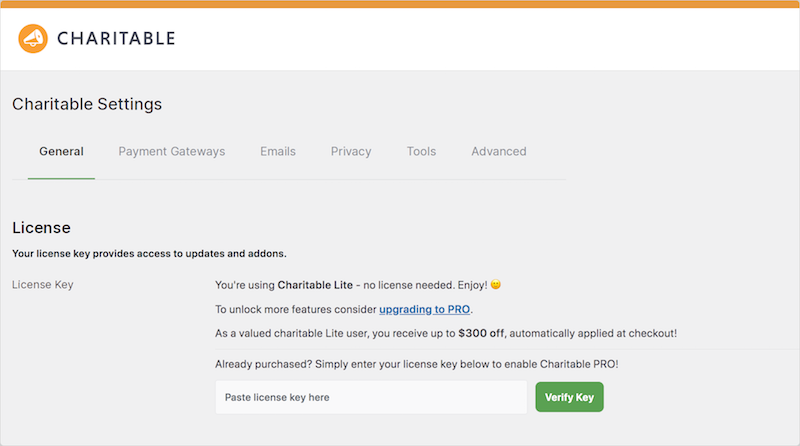Click the bold Charitable Lite text

(x=315, y=285)
